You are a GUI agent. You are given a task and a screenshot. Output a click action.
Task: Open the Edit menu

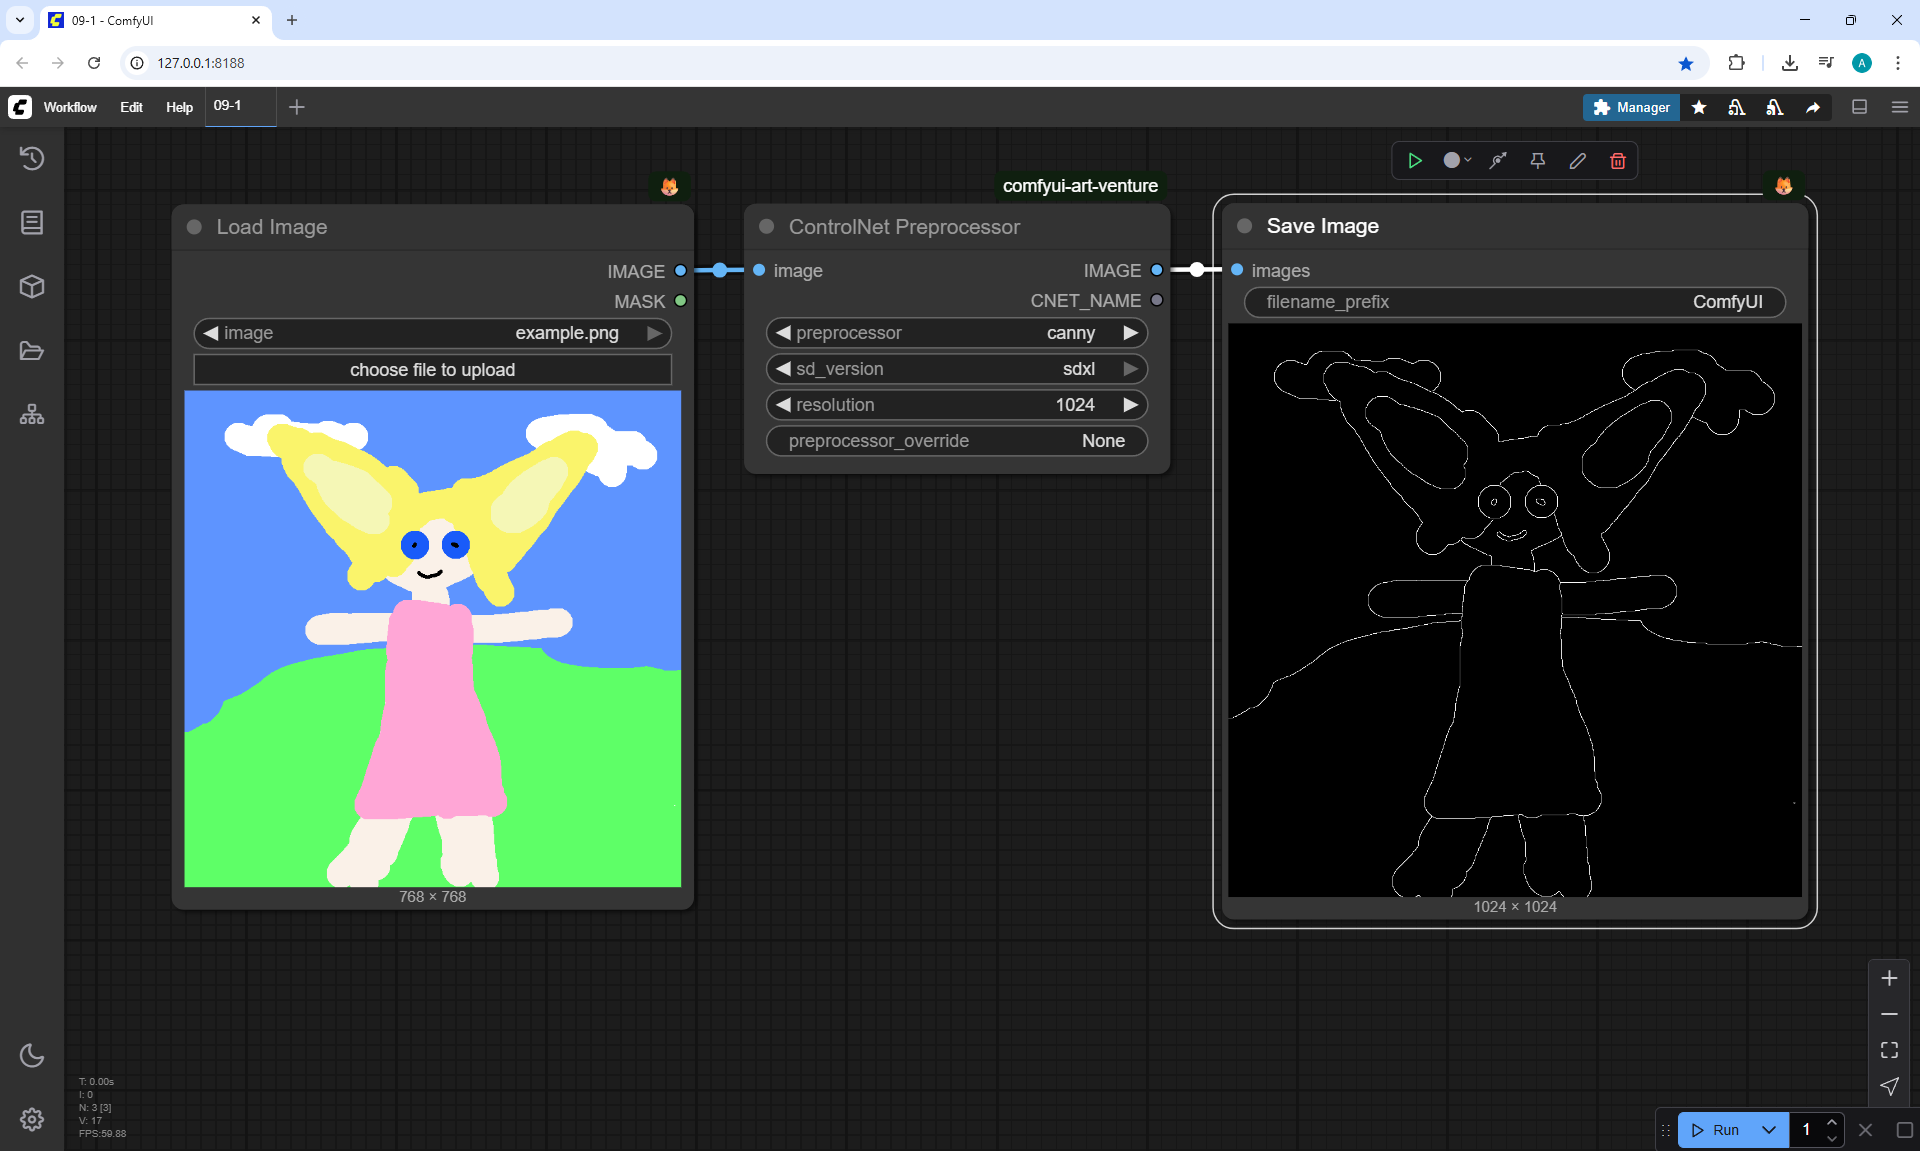pyautogui.click(x=131, y=107)
